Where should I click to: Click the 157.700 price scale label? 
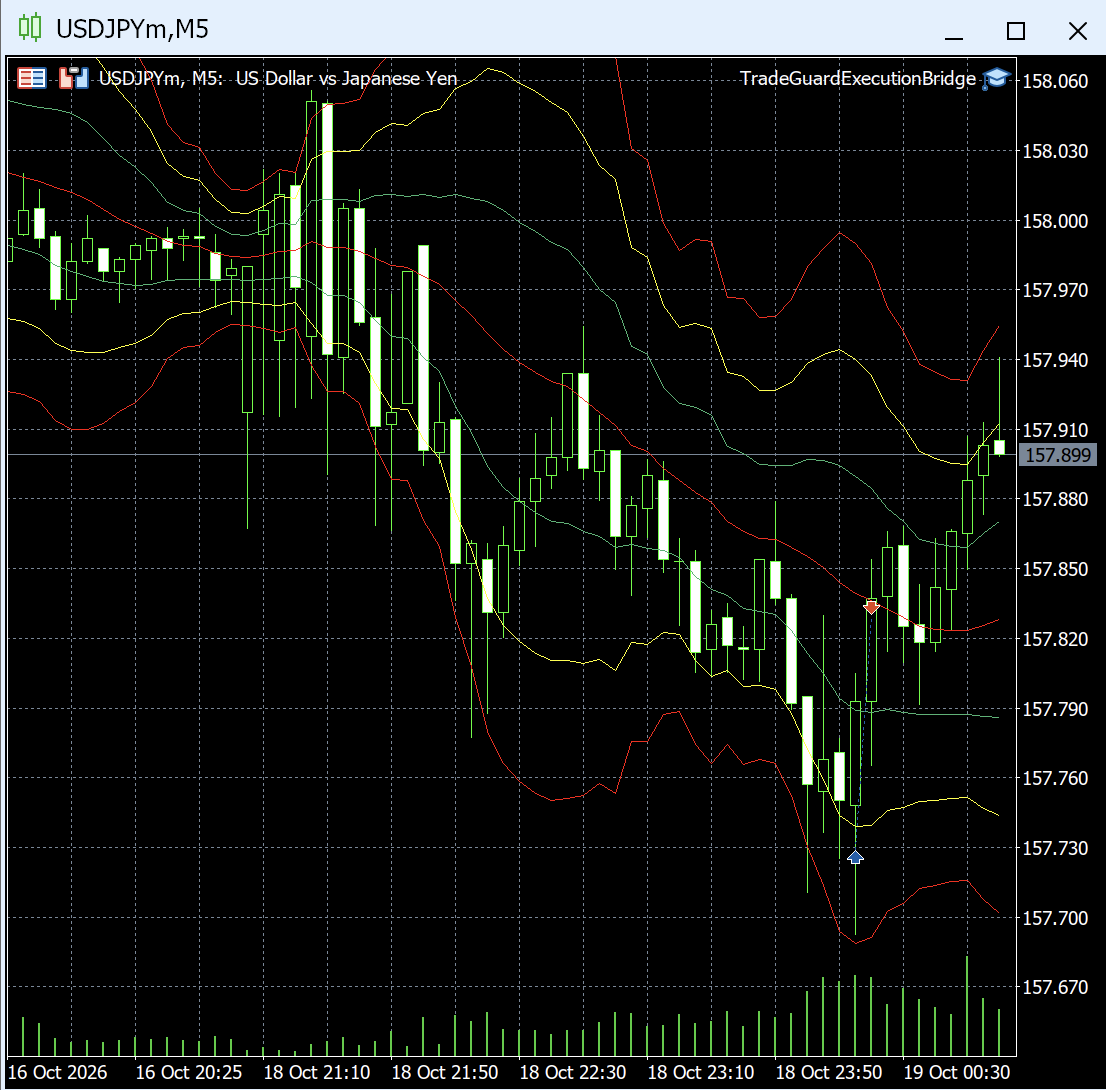click(1055, 917)
